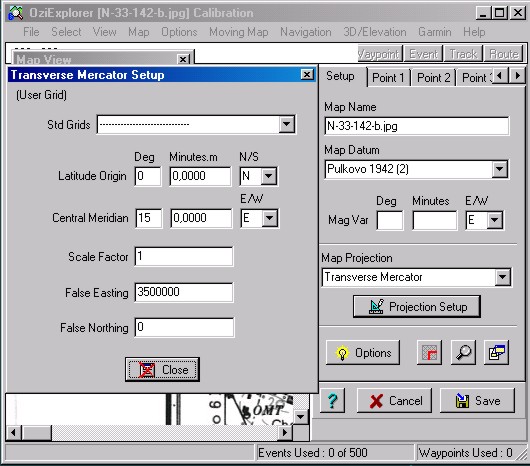Click the False Easting field

click(x=184, y=292)
